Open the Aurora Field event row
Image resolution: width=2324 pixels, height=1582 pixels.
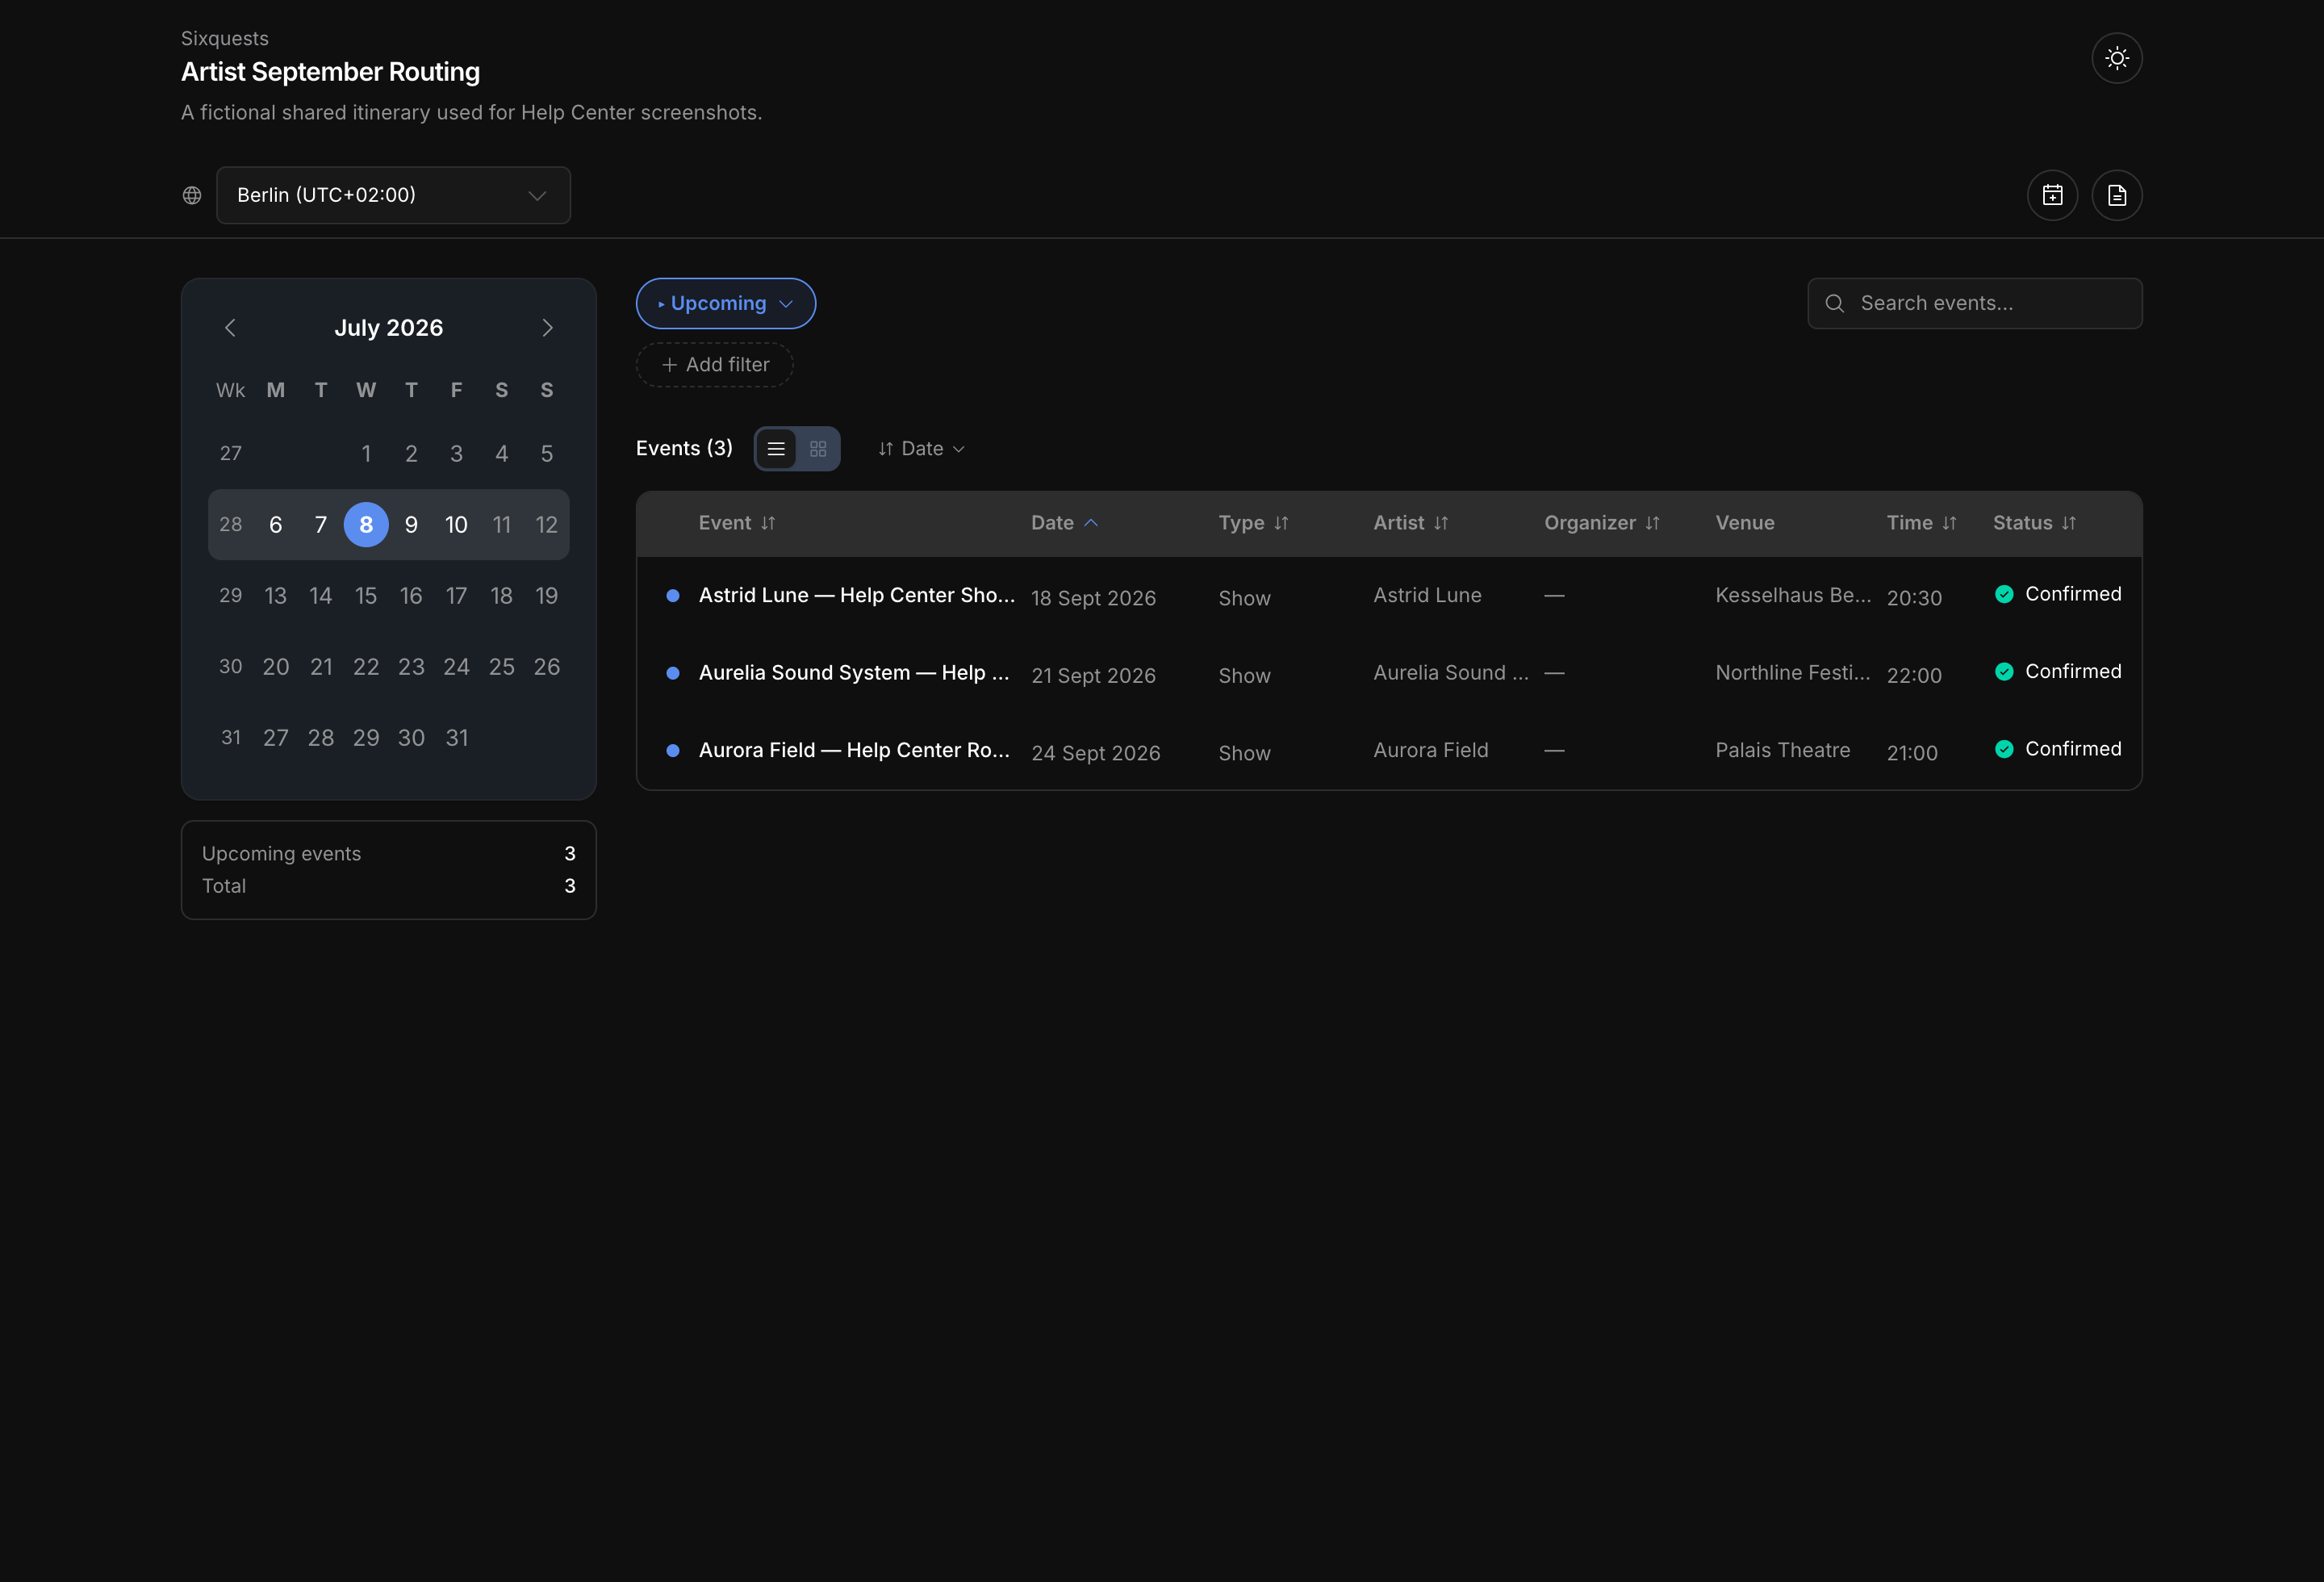(1389, 750)
